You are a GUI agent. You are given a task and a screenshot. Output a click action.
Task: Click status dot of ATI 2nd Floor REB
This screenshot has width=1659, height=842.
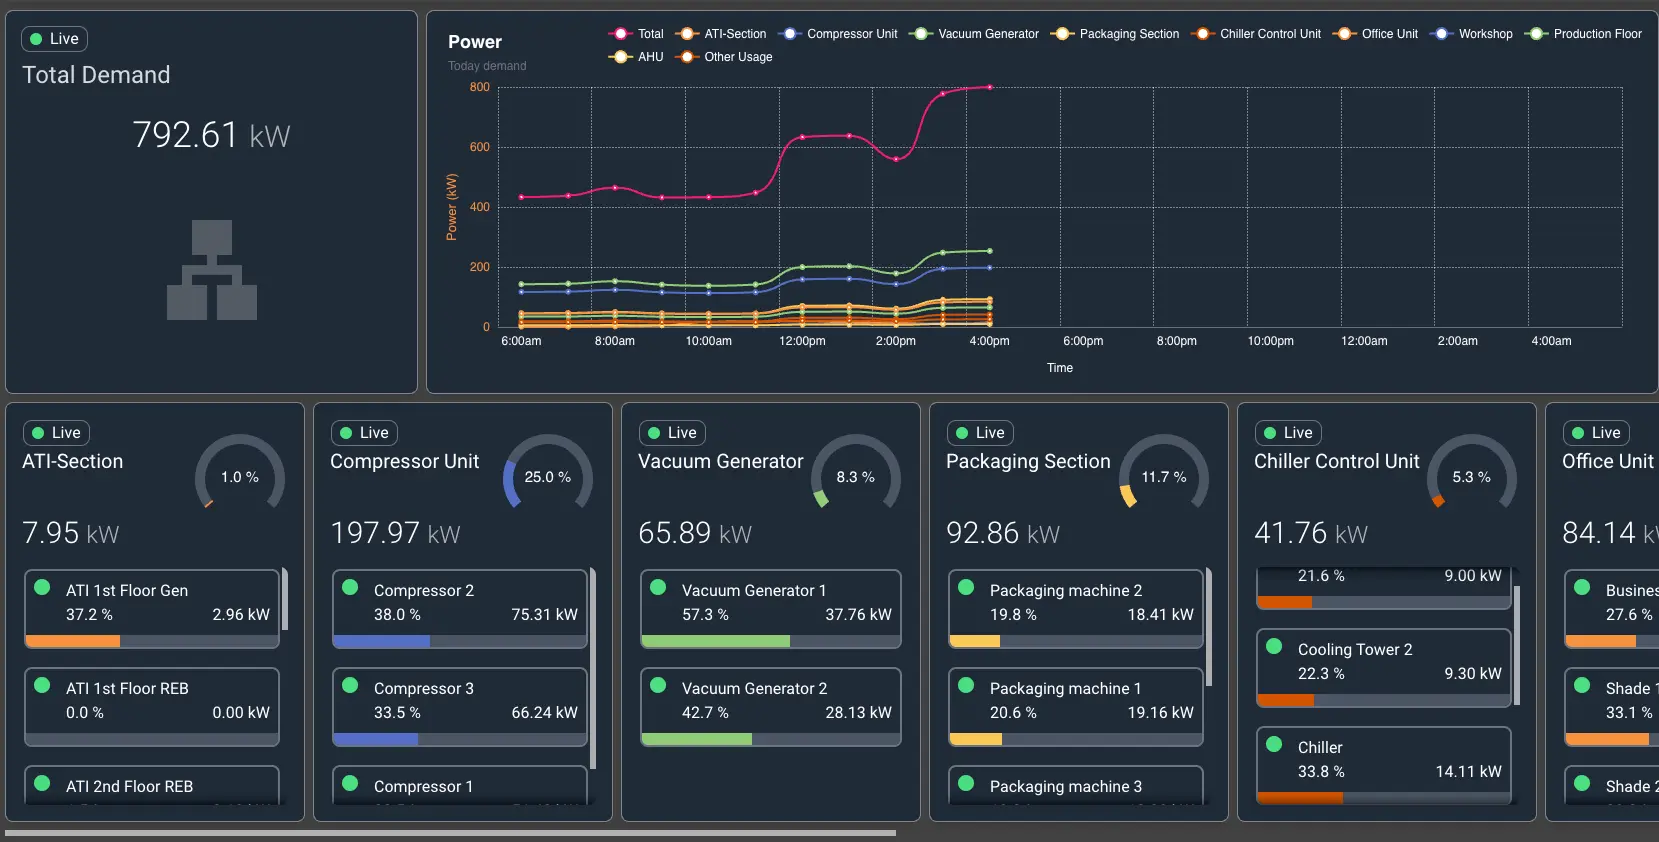[42, 784]
